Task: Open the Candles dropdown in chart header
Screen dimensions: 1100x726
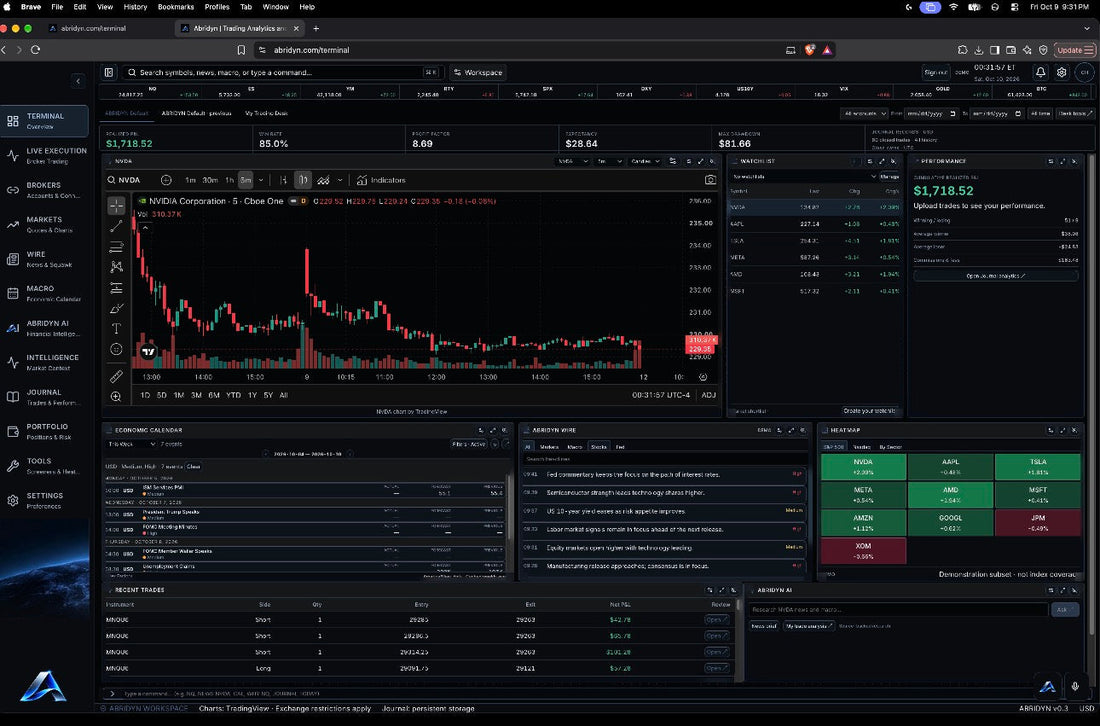Action: pos(645,161)
